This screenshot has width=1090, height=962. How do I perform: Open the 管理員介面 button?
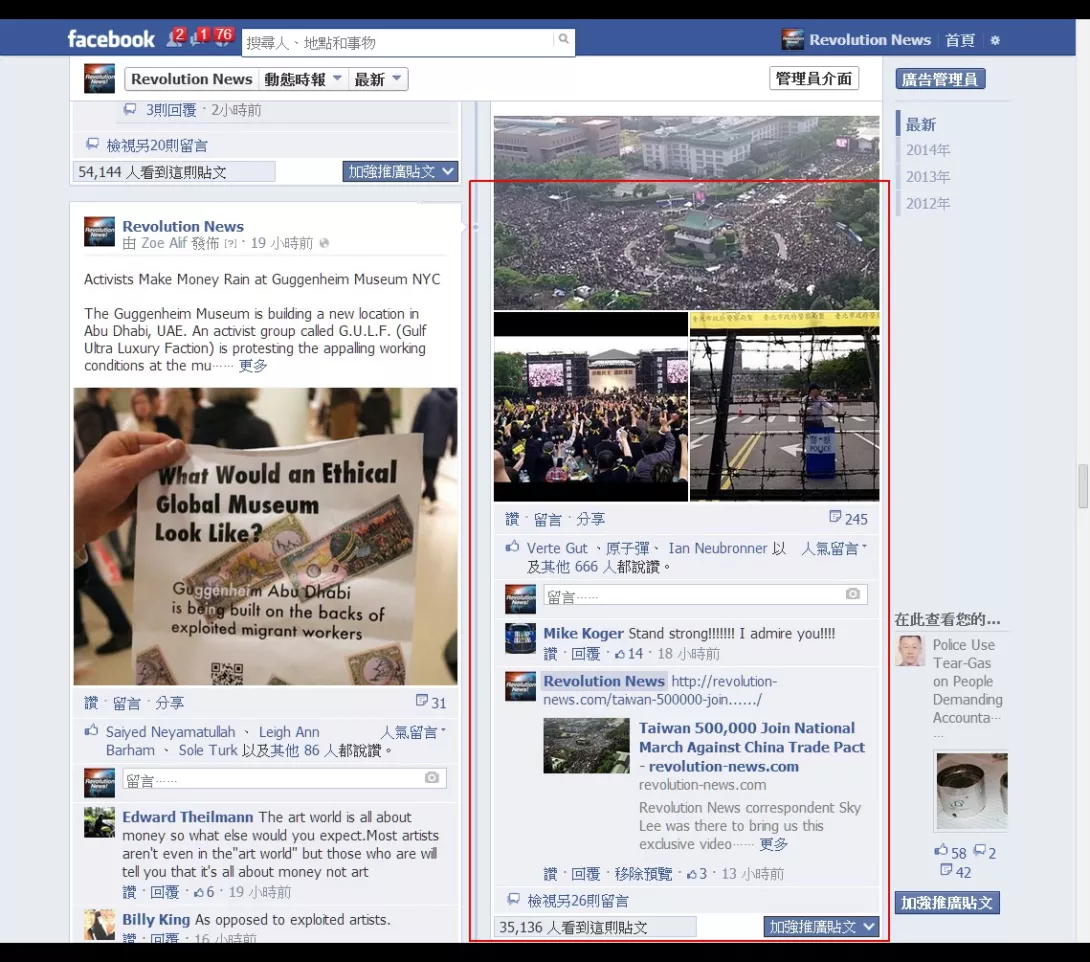(x=814, y=79)
